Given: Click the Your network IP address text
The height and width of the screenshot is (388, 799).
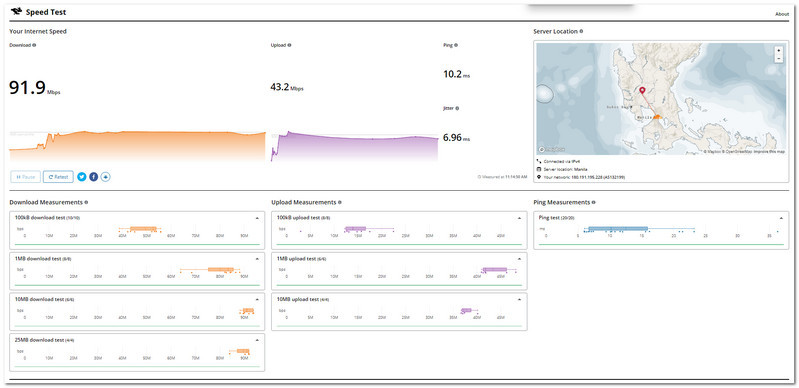Looking at the screenshot, I should pos(584,177).
